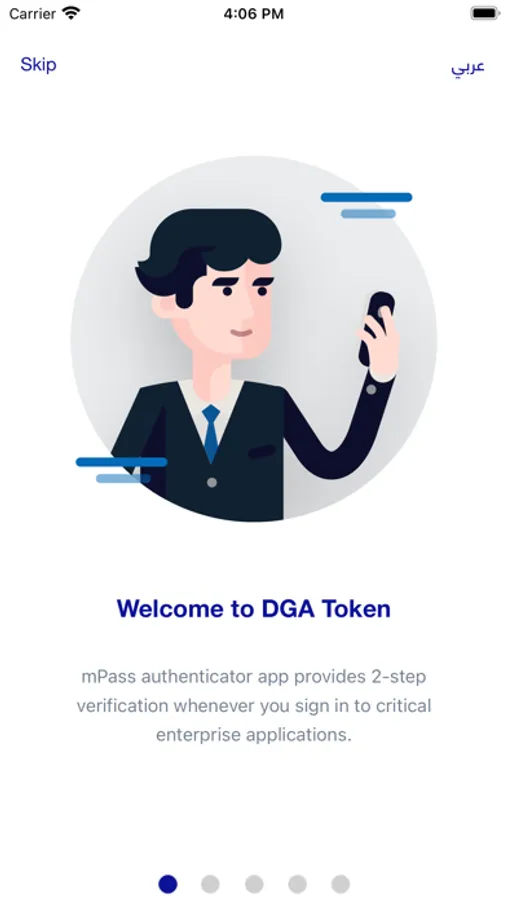This screenshot has height=900, width=507.
Task: Select the first onboarding page dot
Action: 168,884
